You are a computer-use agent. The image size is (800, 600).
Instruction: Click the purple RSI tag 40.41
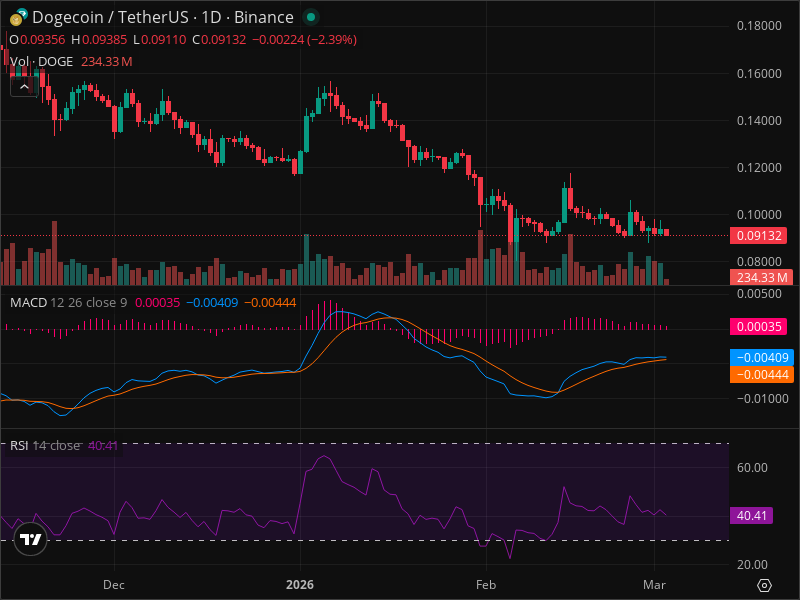pos(752,515)
